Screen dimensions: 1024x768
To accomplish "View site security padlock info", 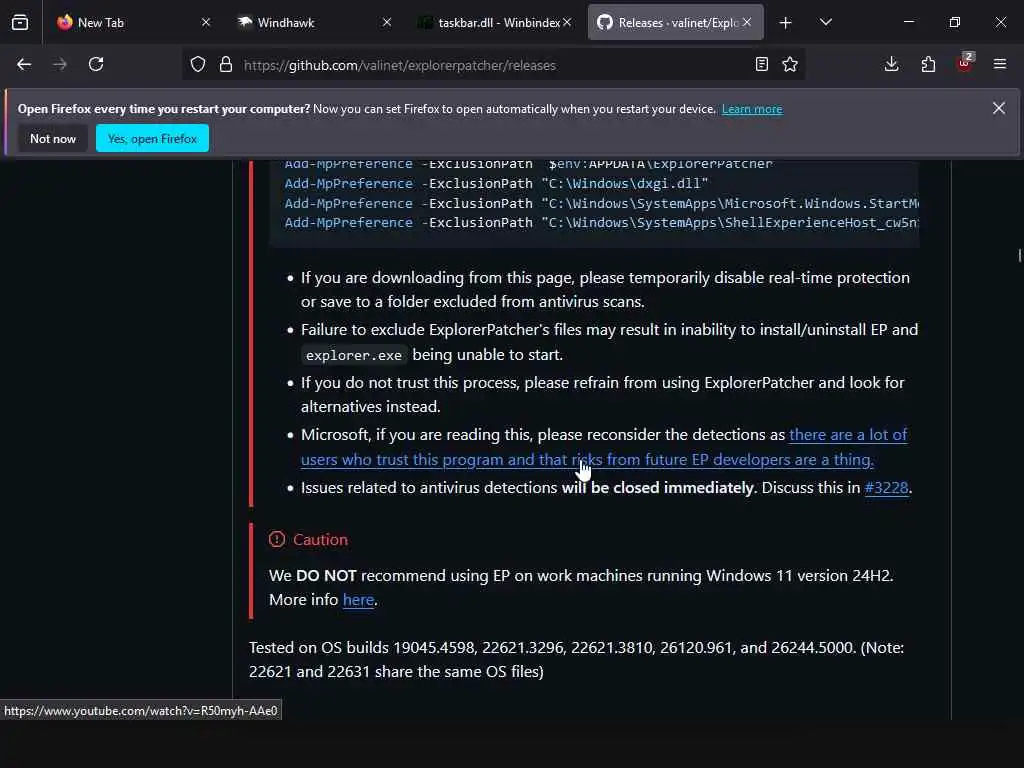I will click(226, 65).
